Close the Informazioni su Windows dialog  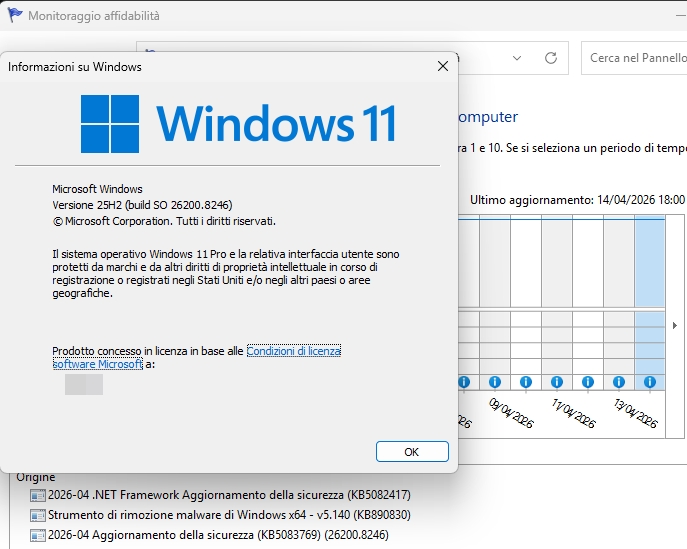(x=443, y=66)
